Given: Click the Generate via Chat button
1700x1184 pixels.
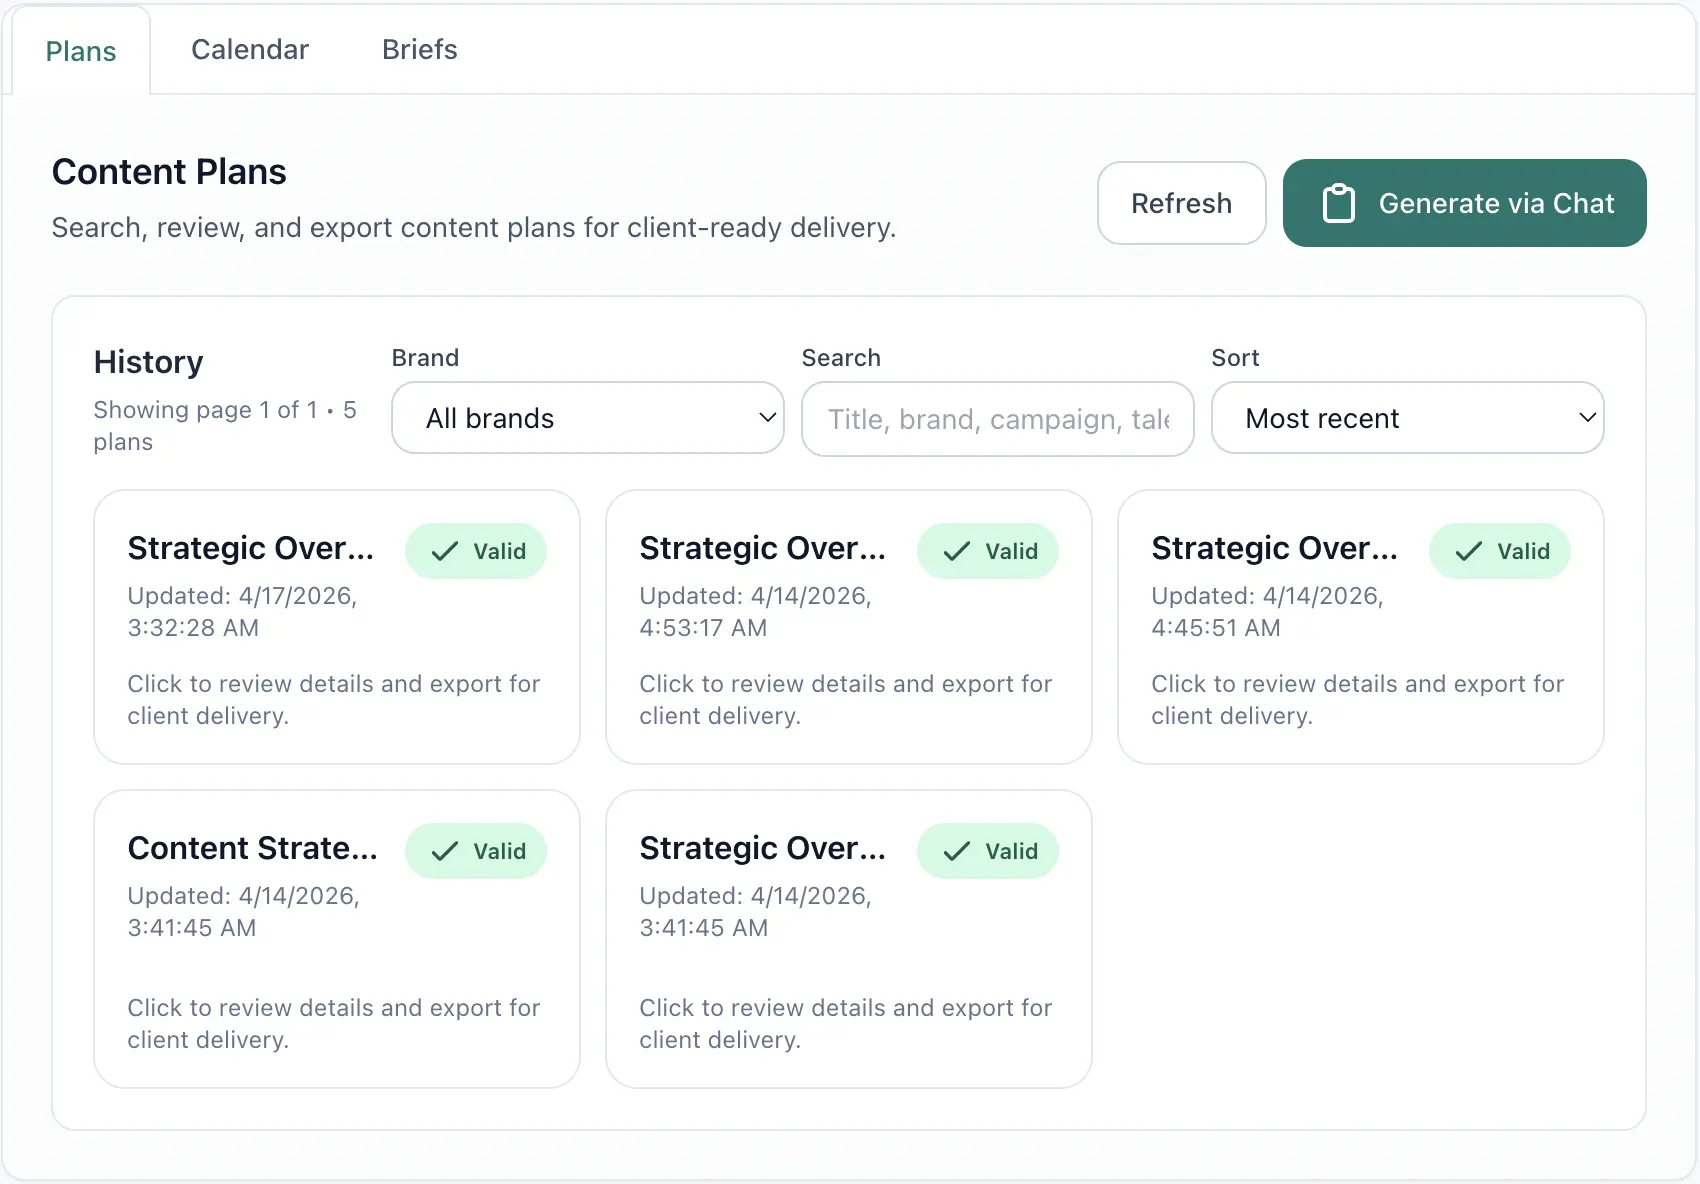Looking at the screenshot, I should coord(1464,203).
